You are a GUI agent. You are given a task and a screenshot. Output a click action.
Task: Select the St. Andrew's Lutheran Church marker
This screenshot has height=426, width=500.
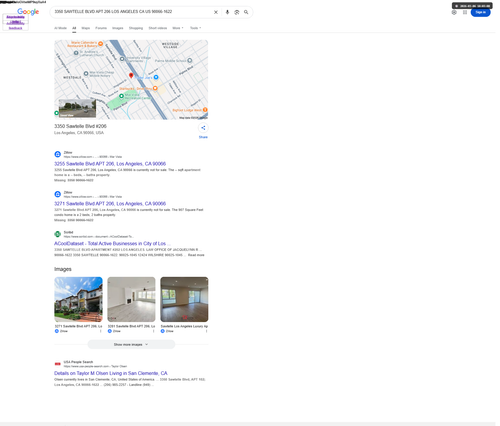point(76,53)
